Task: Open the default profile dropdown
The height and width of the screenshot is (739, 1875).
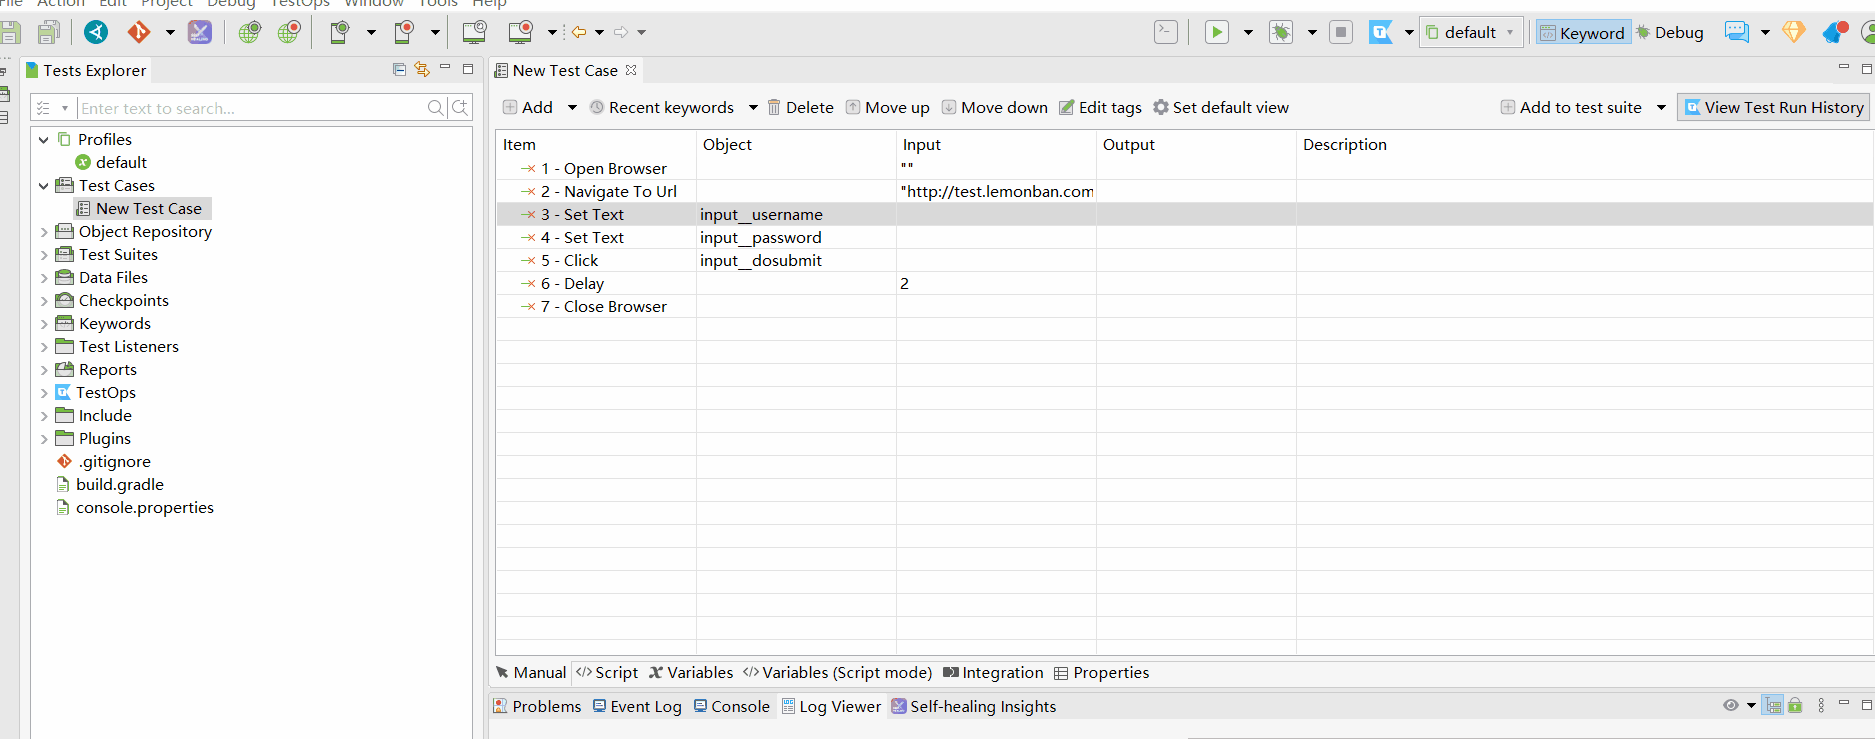Action: [1471, 33]
